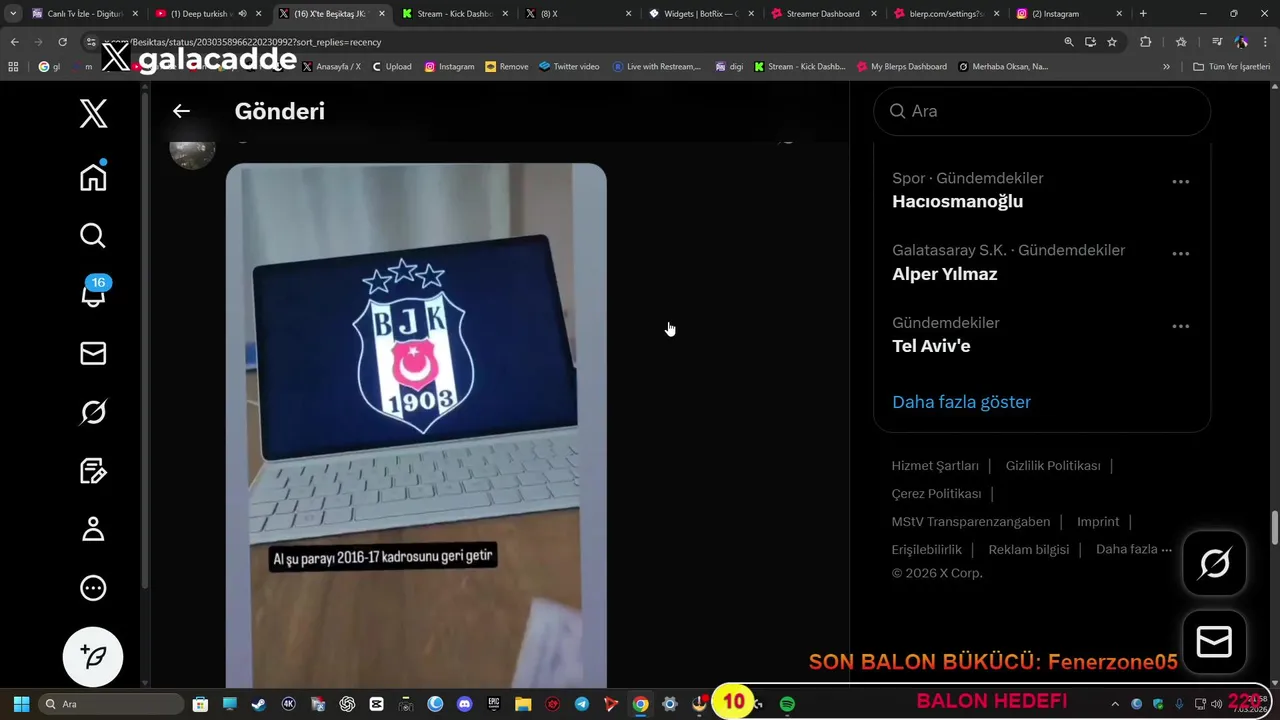Open Twitter video bookmark
This screenshot has height=720, width=1280.
tap(569, 67)
